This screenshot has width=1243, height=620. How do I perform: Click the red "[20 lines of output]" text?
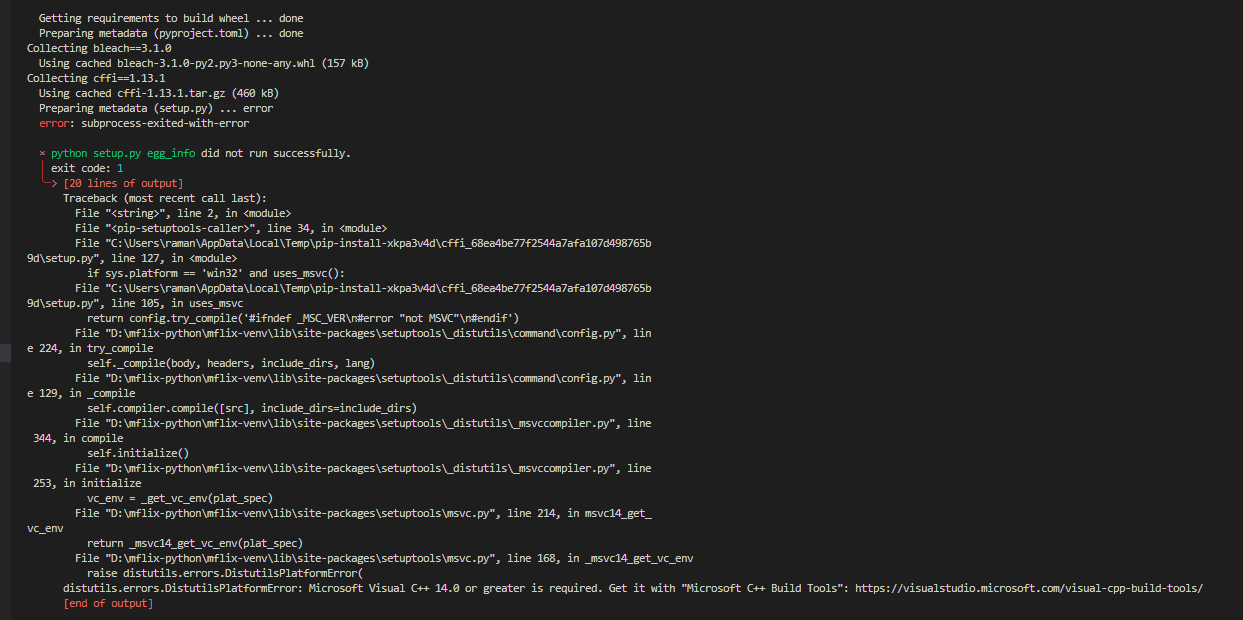pyautogui.click(x=123, y=183)
